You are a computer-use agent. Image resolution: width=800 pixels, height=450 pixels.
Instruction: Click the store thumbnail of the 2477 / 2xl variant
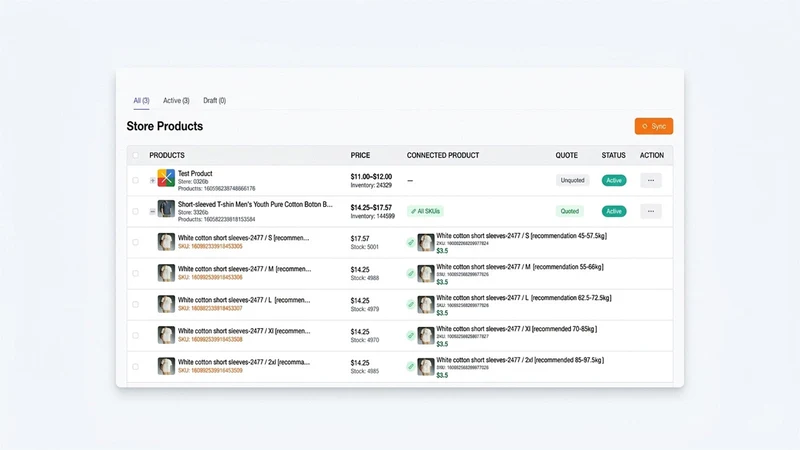coord(166,366)
